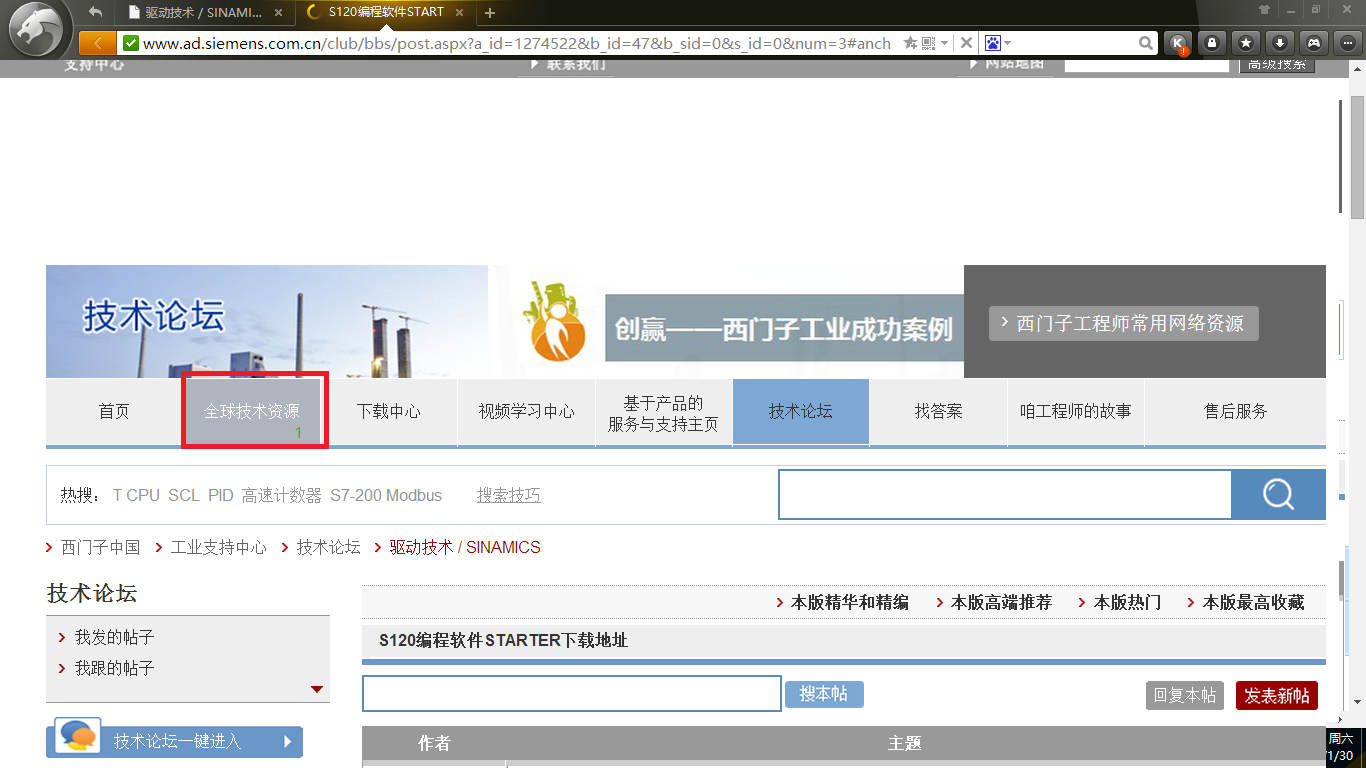
Task: Click the chat bubble forum quick-entry icon
Action: tap(77, 736)
